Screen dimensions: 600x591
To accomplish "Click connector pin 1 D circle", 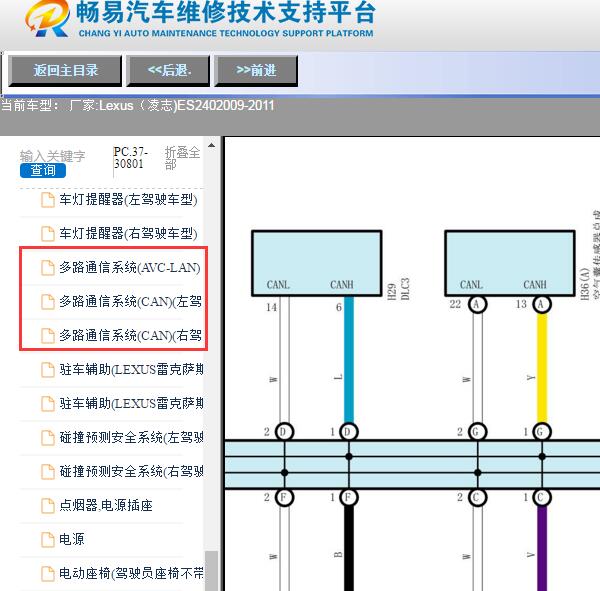I will point(349,432).
